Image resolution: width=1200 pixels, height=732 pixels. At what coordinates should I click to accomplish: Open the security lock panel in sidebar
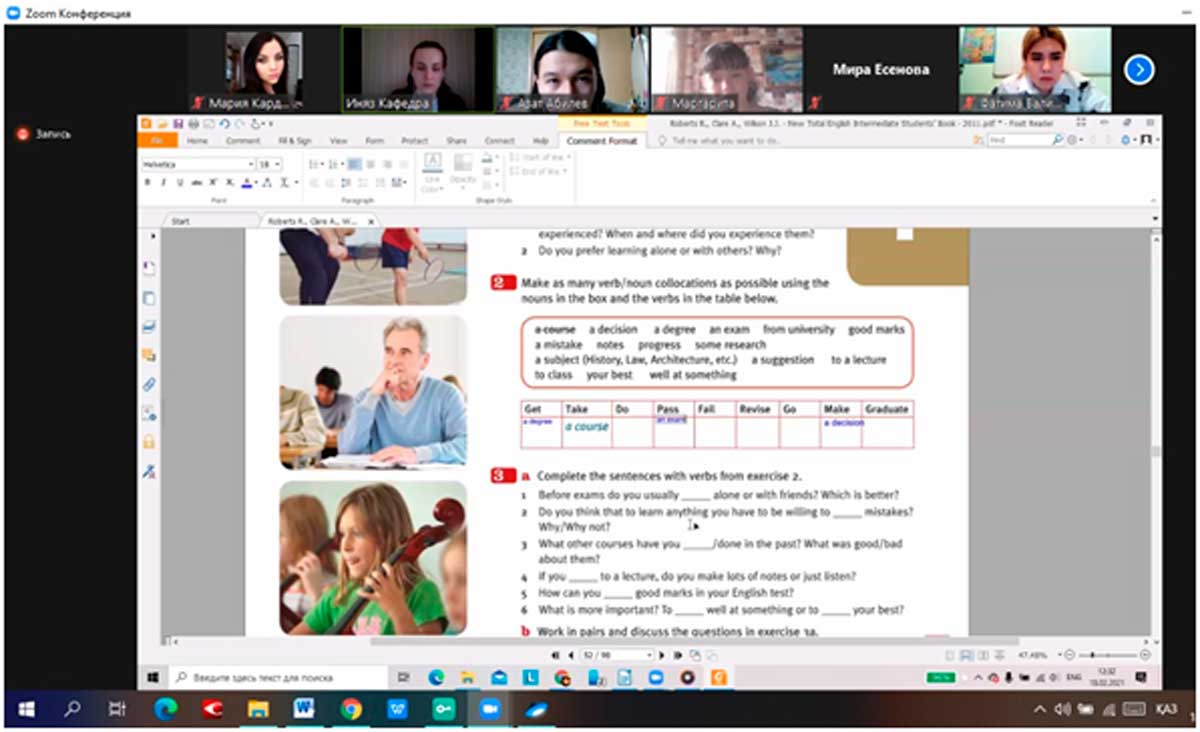point(149,441)
